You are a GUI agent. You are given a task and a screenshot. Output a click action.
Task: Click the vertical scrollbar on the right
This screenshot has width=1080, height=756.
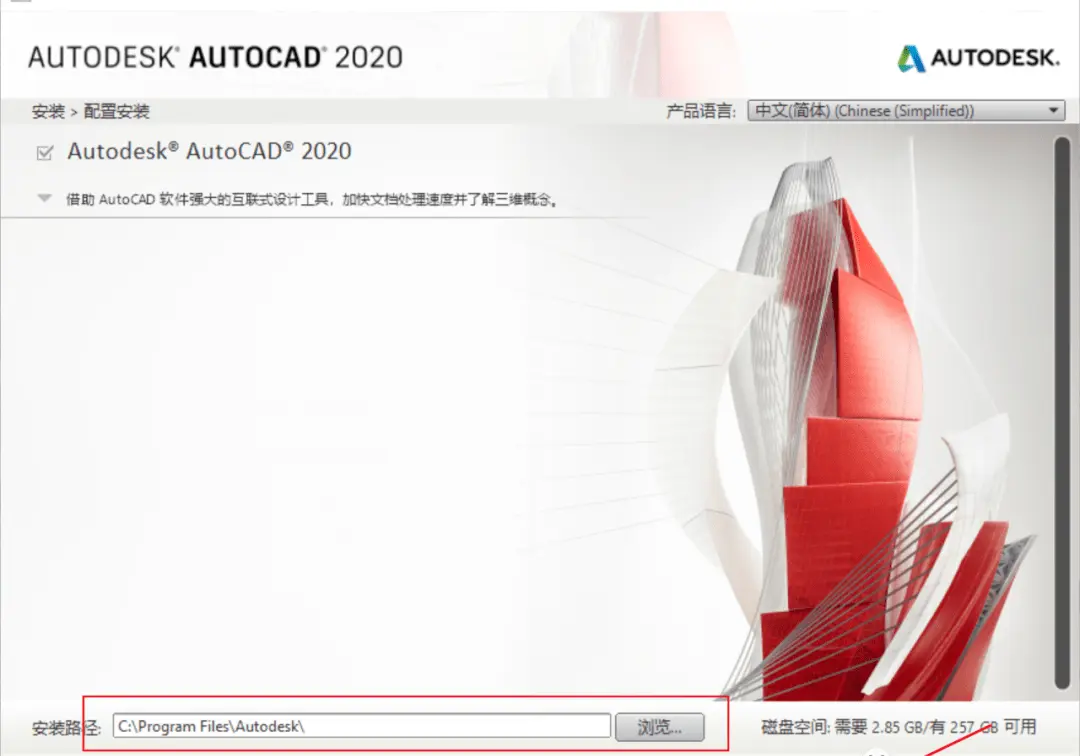click(x=1061, y=412)
